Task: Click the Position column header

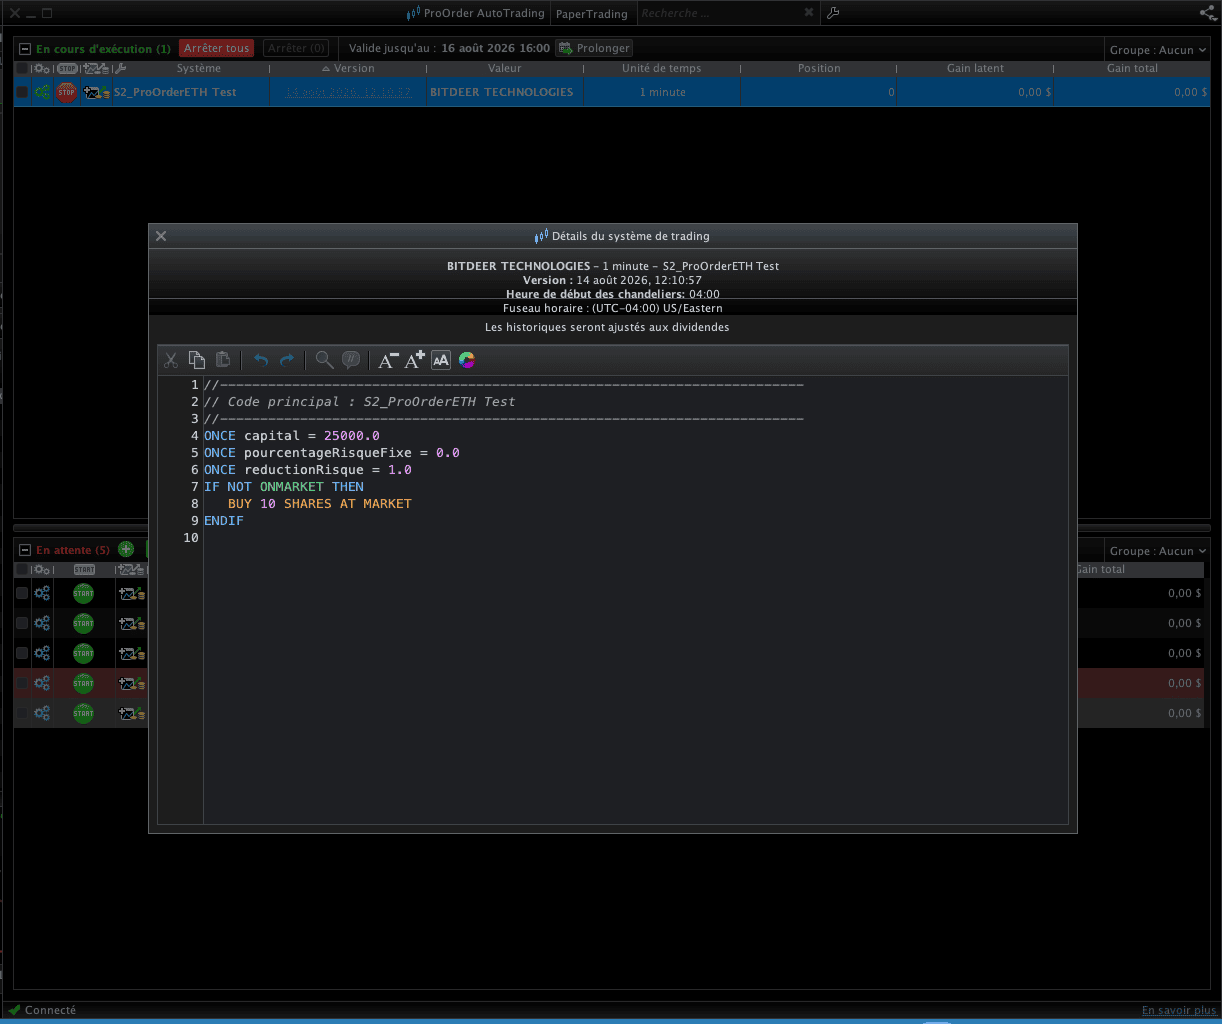Action: click(x=819, y=69)
